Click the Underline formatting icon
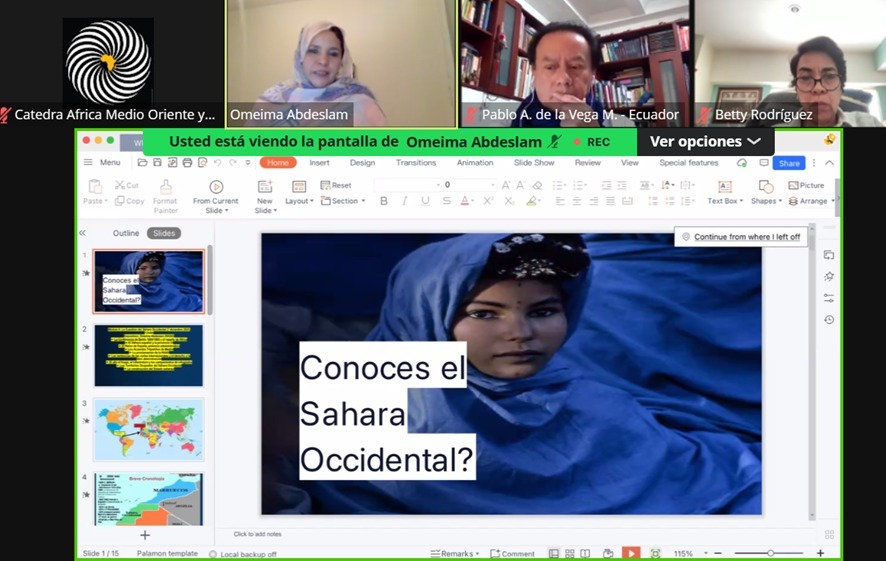The height and width of the screenshot is (561, 886). click(425, 201)
